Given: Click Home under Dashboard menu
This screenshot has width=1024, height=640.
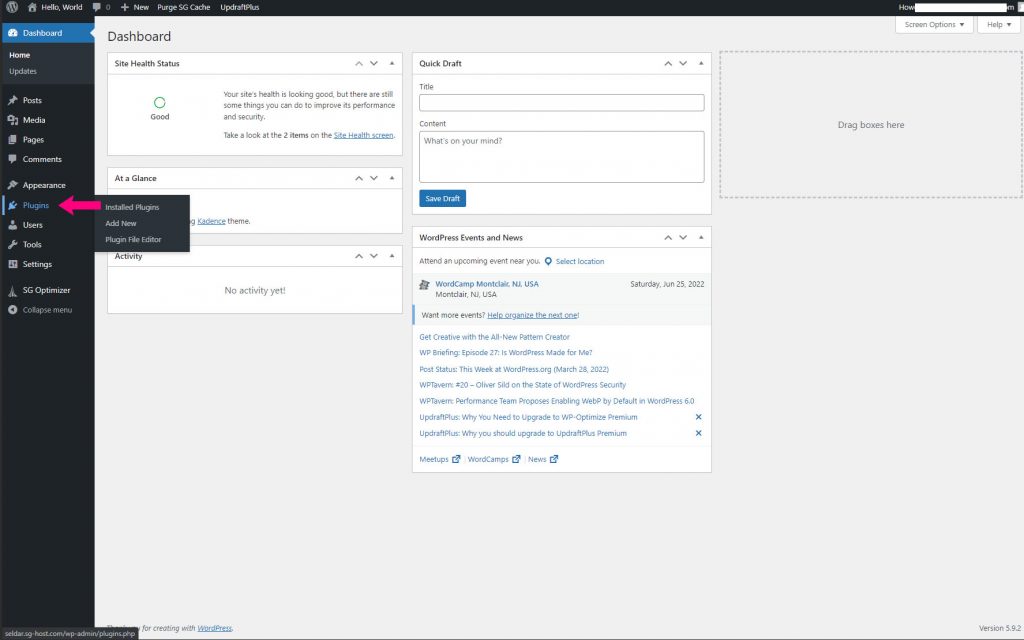Looking at the screenshot, I should point(20,55).
